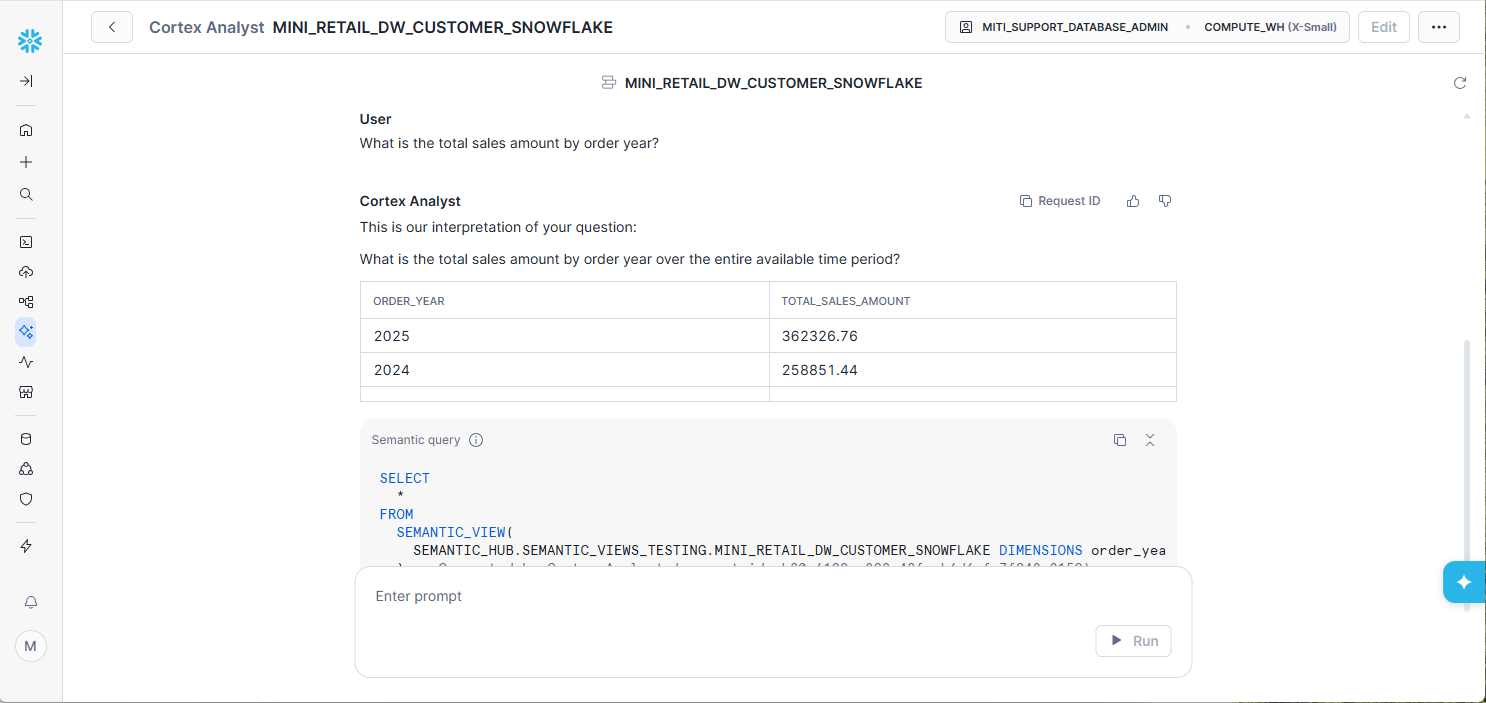Click the plus Create icon
1486x703 pixels.
click(x=26, y=162)
